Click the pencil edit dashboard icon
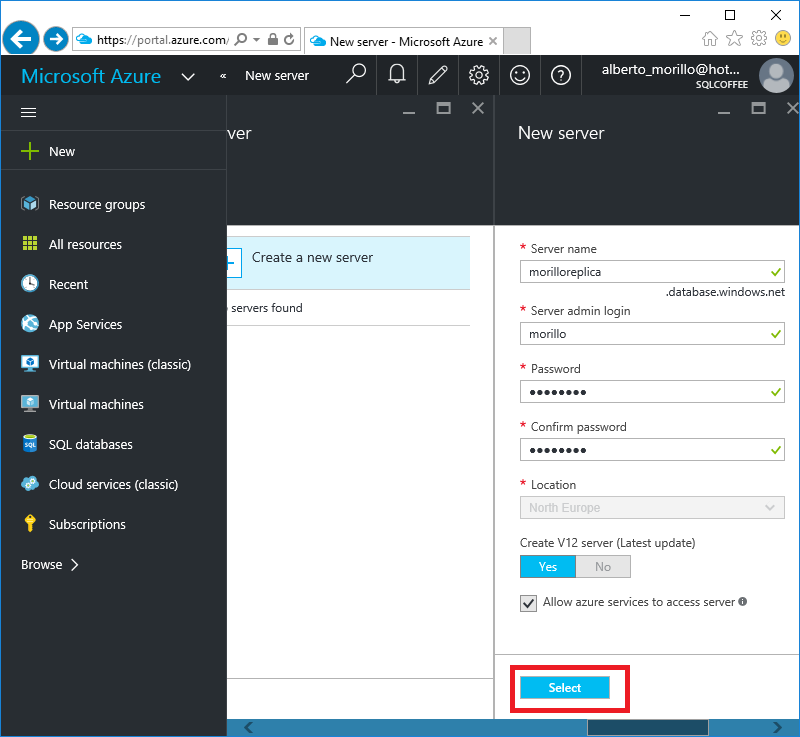Viewport: 800px width, 737px height. pyautogui.click(x=438, y=75)
